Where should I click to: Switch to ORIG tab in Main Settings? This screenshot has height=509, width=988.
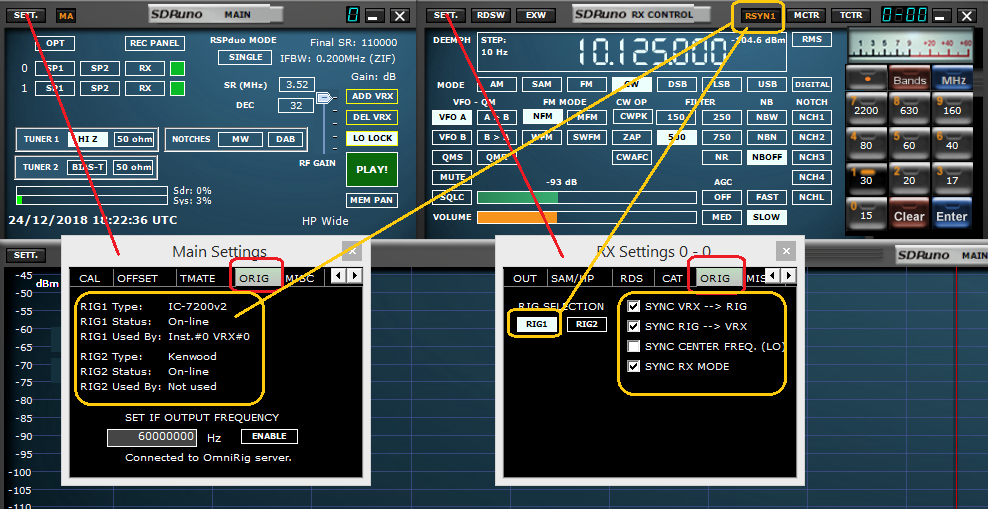(254, 278)
